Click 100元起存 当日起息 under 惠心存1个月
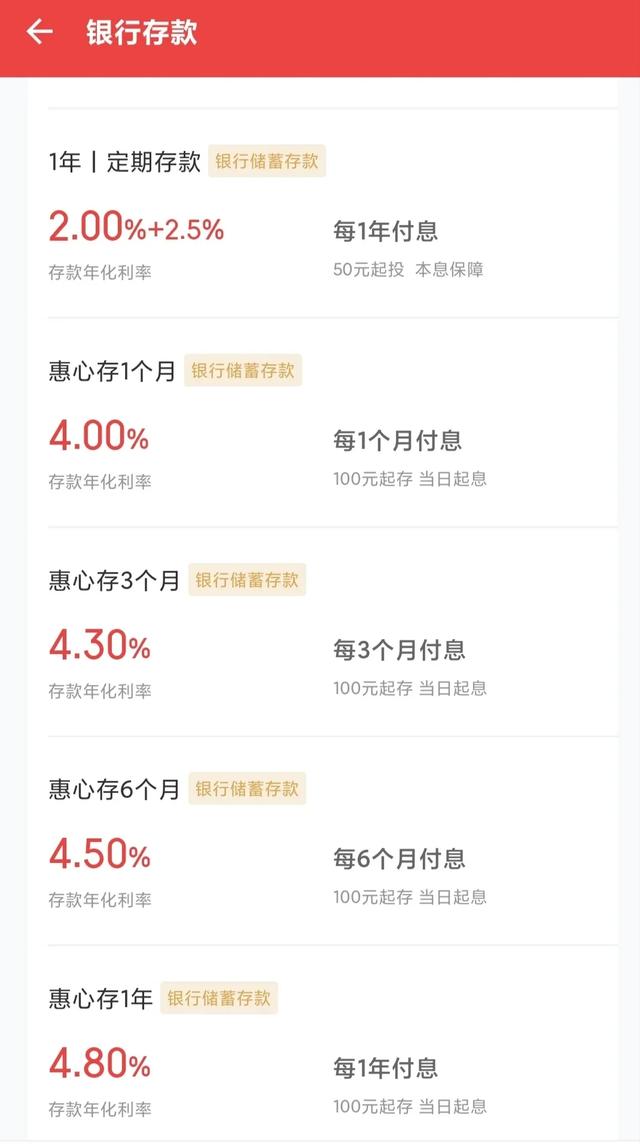 pos(411,476)
